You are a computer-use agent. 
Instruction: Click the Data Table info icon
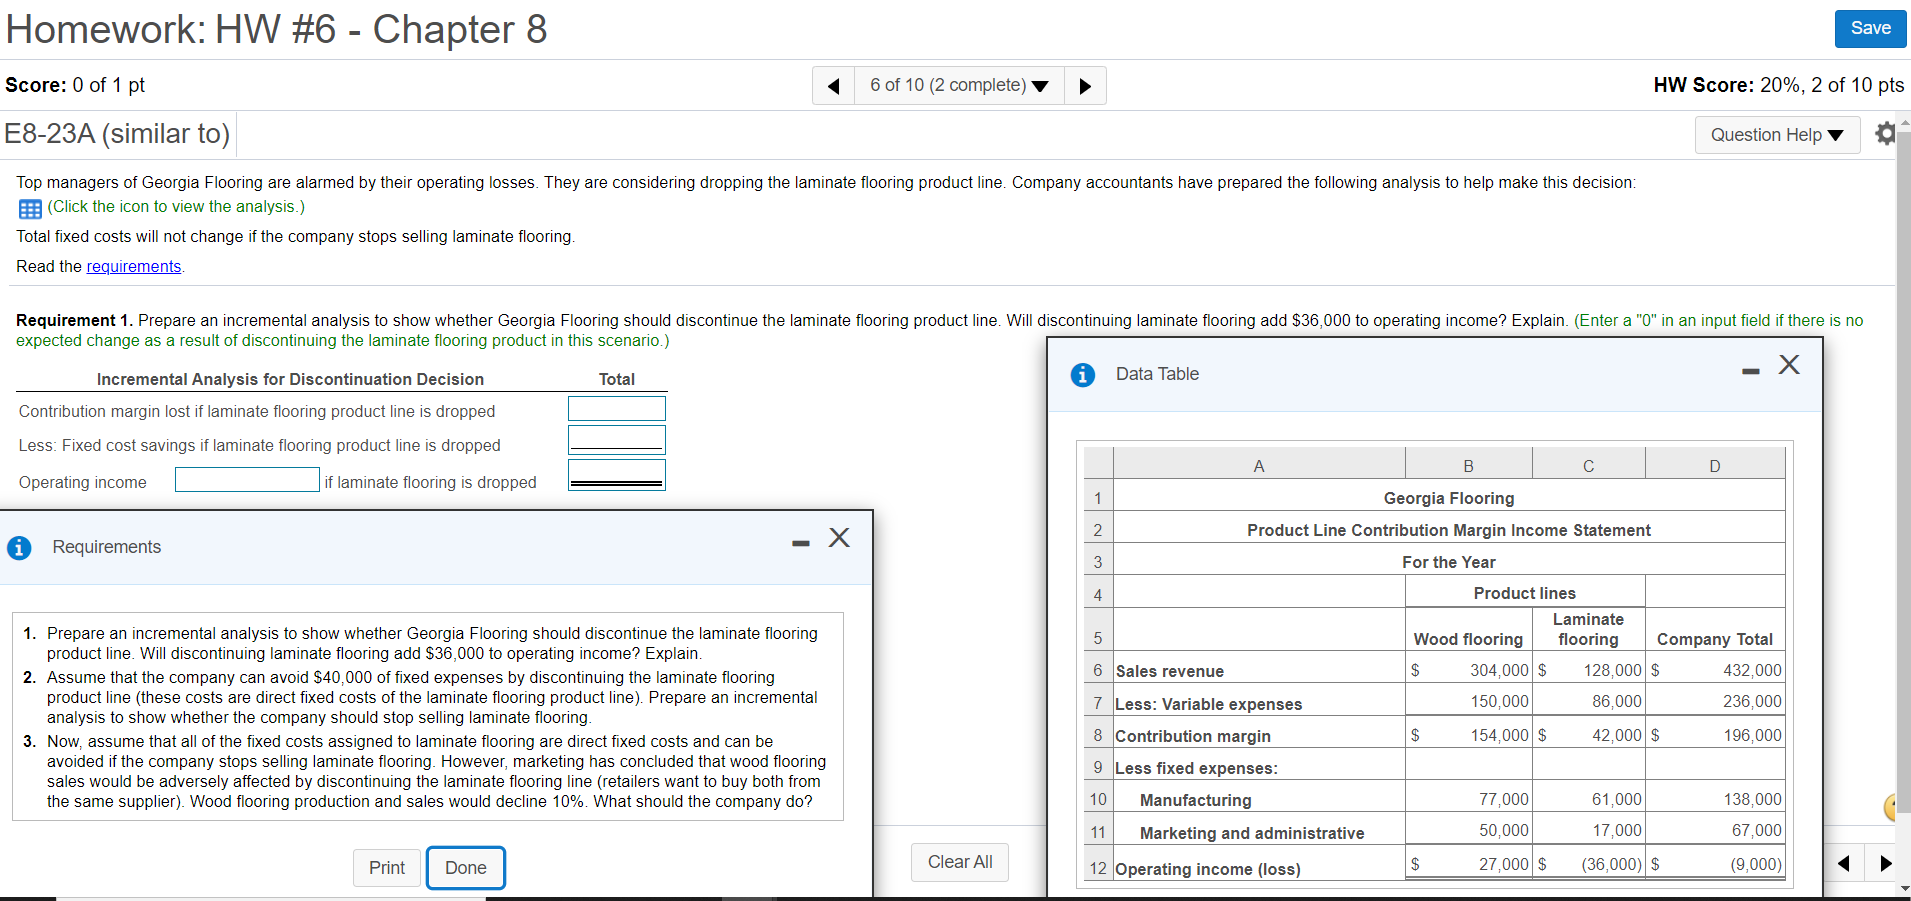[x=1082, y=375]
